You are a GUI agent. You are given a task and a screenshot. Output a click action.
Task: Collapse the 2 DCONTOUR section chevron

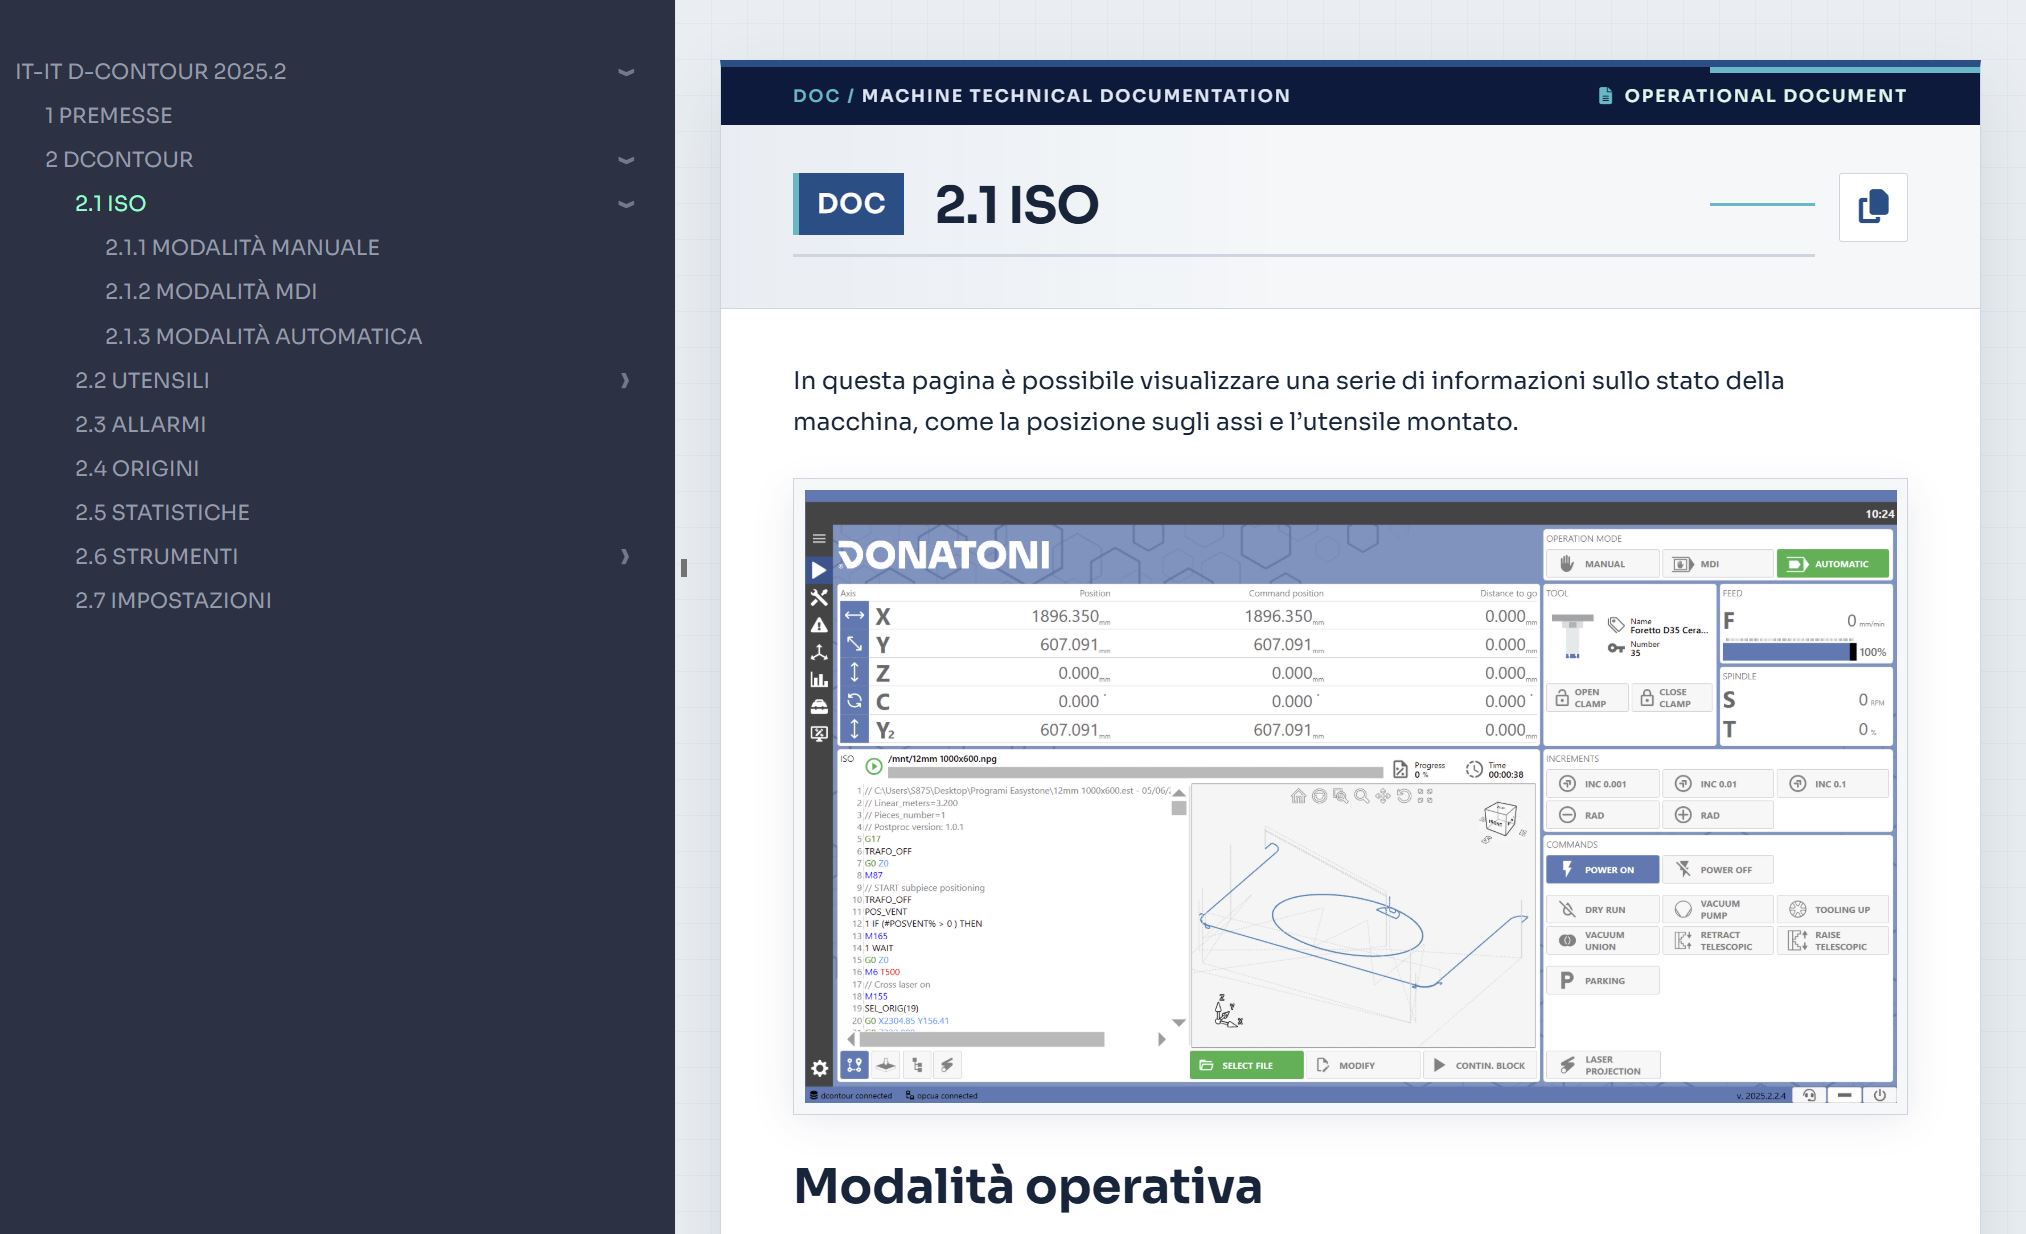click(x=626, y=160)
